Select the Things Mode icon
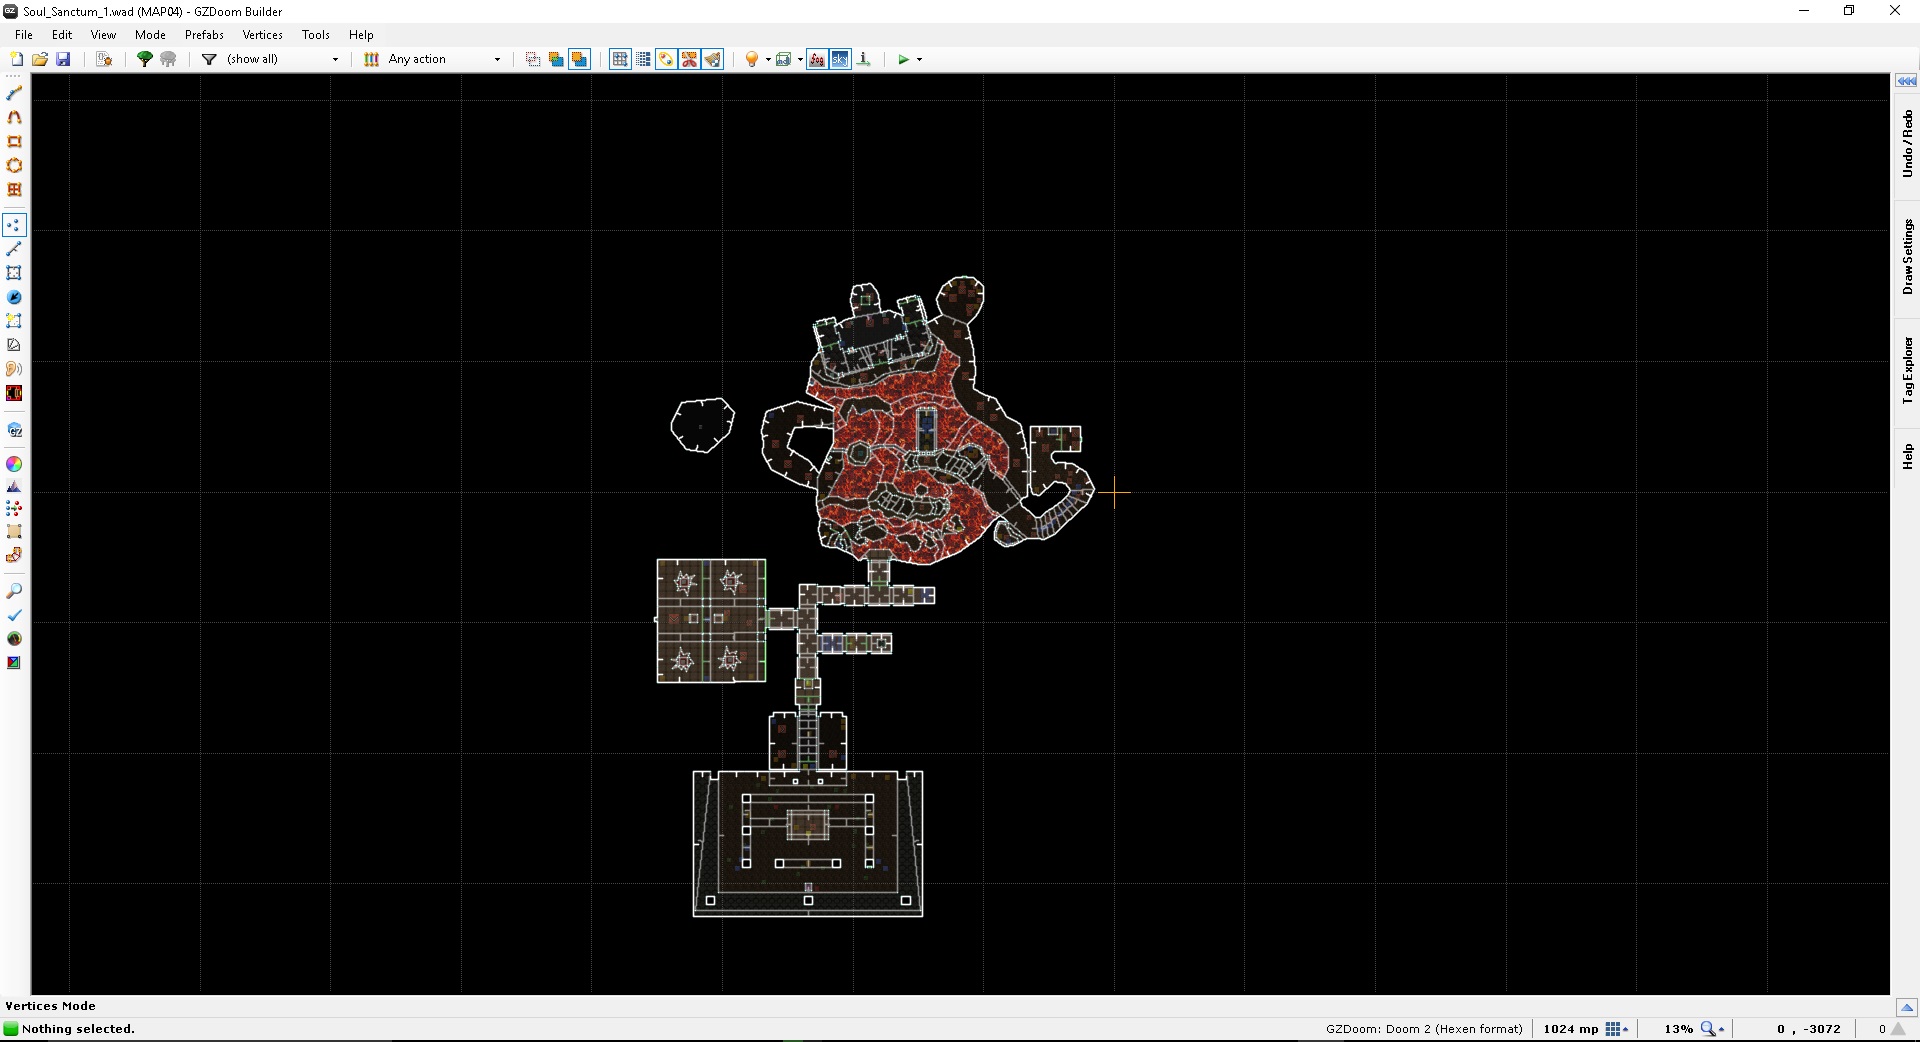Screen dimensions: 1920x1042 [x=14, y=297]
